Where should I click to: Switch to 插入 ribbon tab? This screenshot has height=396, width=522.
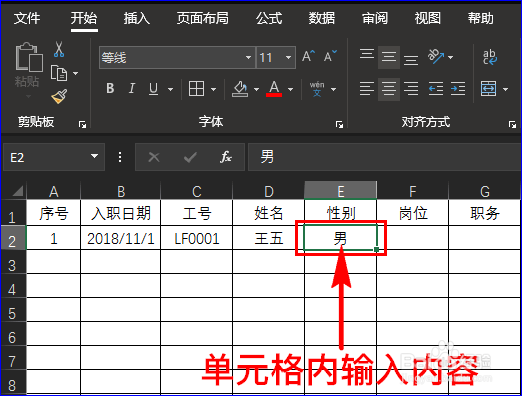click(137, 18)
